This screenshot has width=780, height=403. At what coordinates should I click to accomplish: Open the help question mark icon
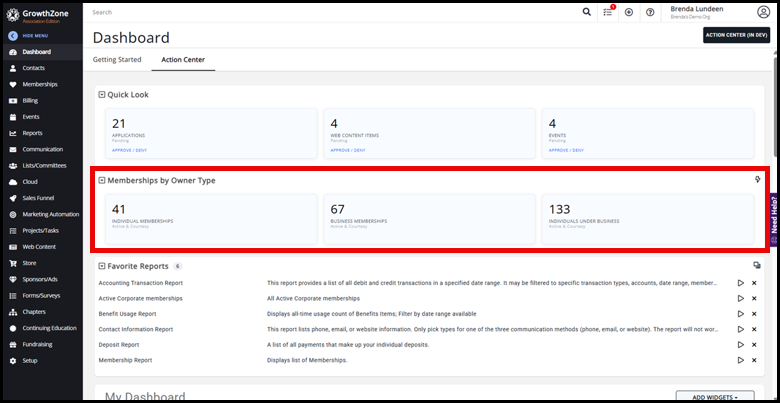[x=650, y=12]
